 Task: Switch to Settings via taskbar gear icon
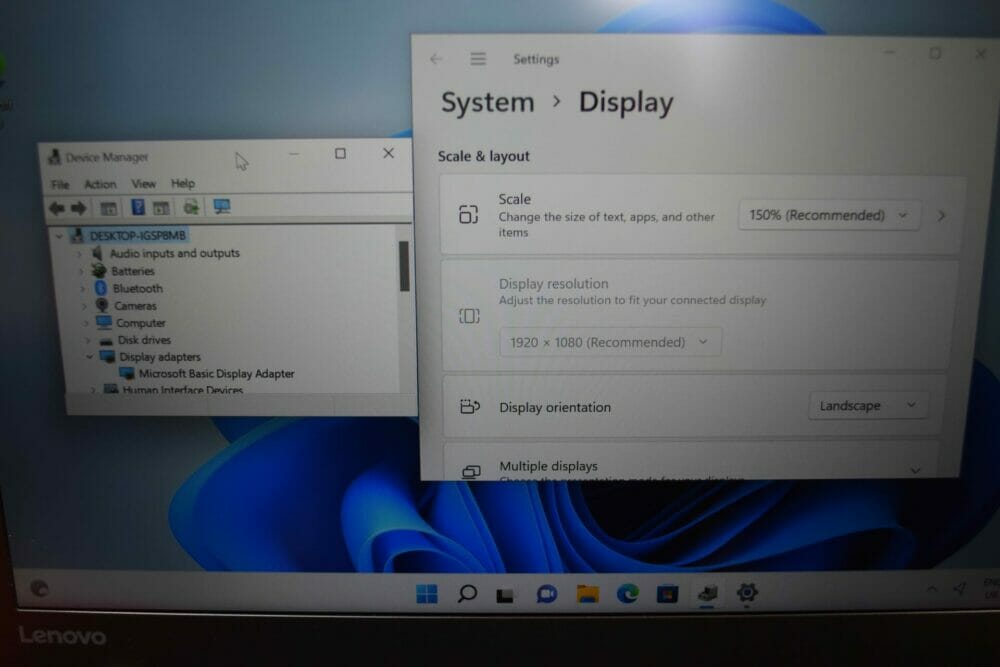[x=747, y=593]
